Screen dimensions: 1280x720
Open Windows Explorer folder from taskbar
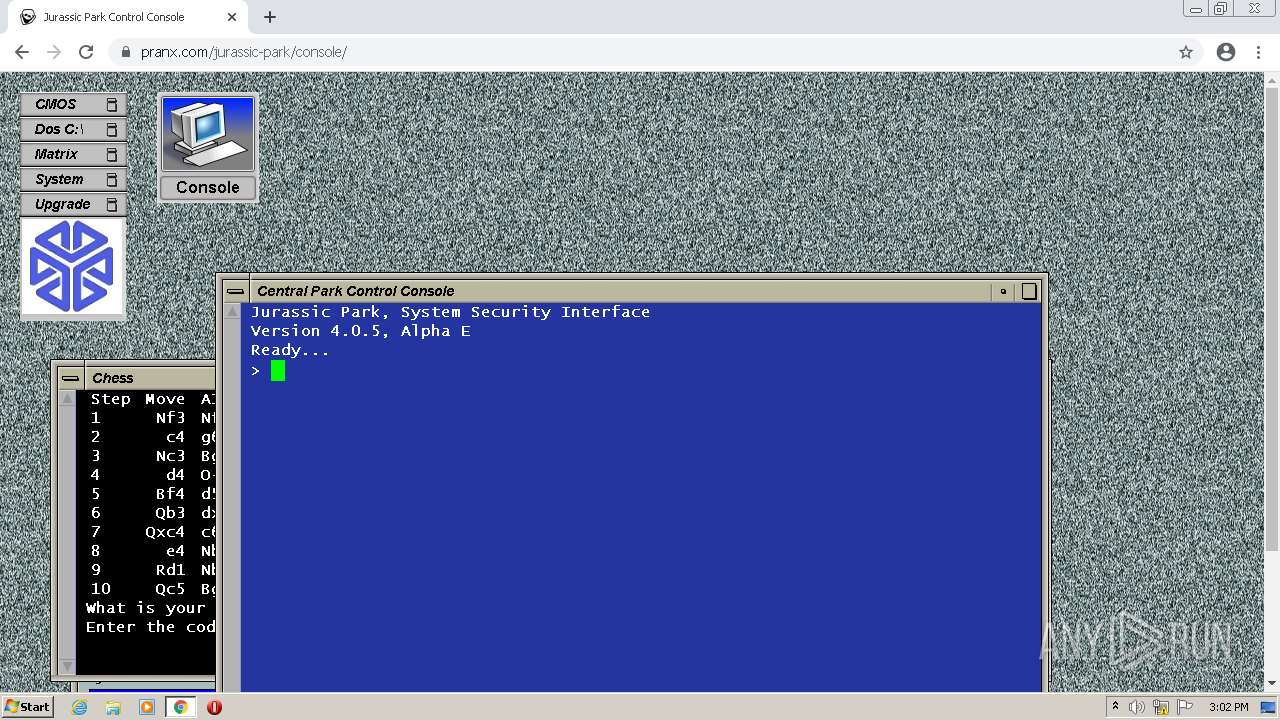[x=113, y=707]
